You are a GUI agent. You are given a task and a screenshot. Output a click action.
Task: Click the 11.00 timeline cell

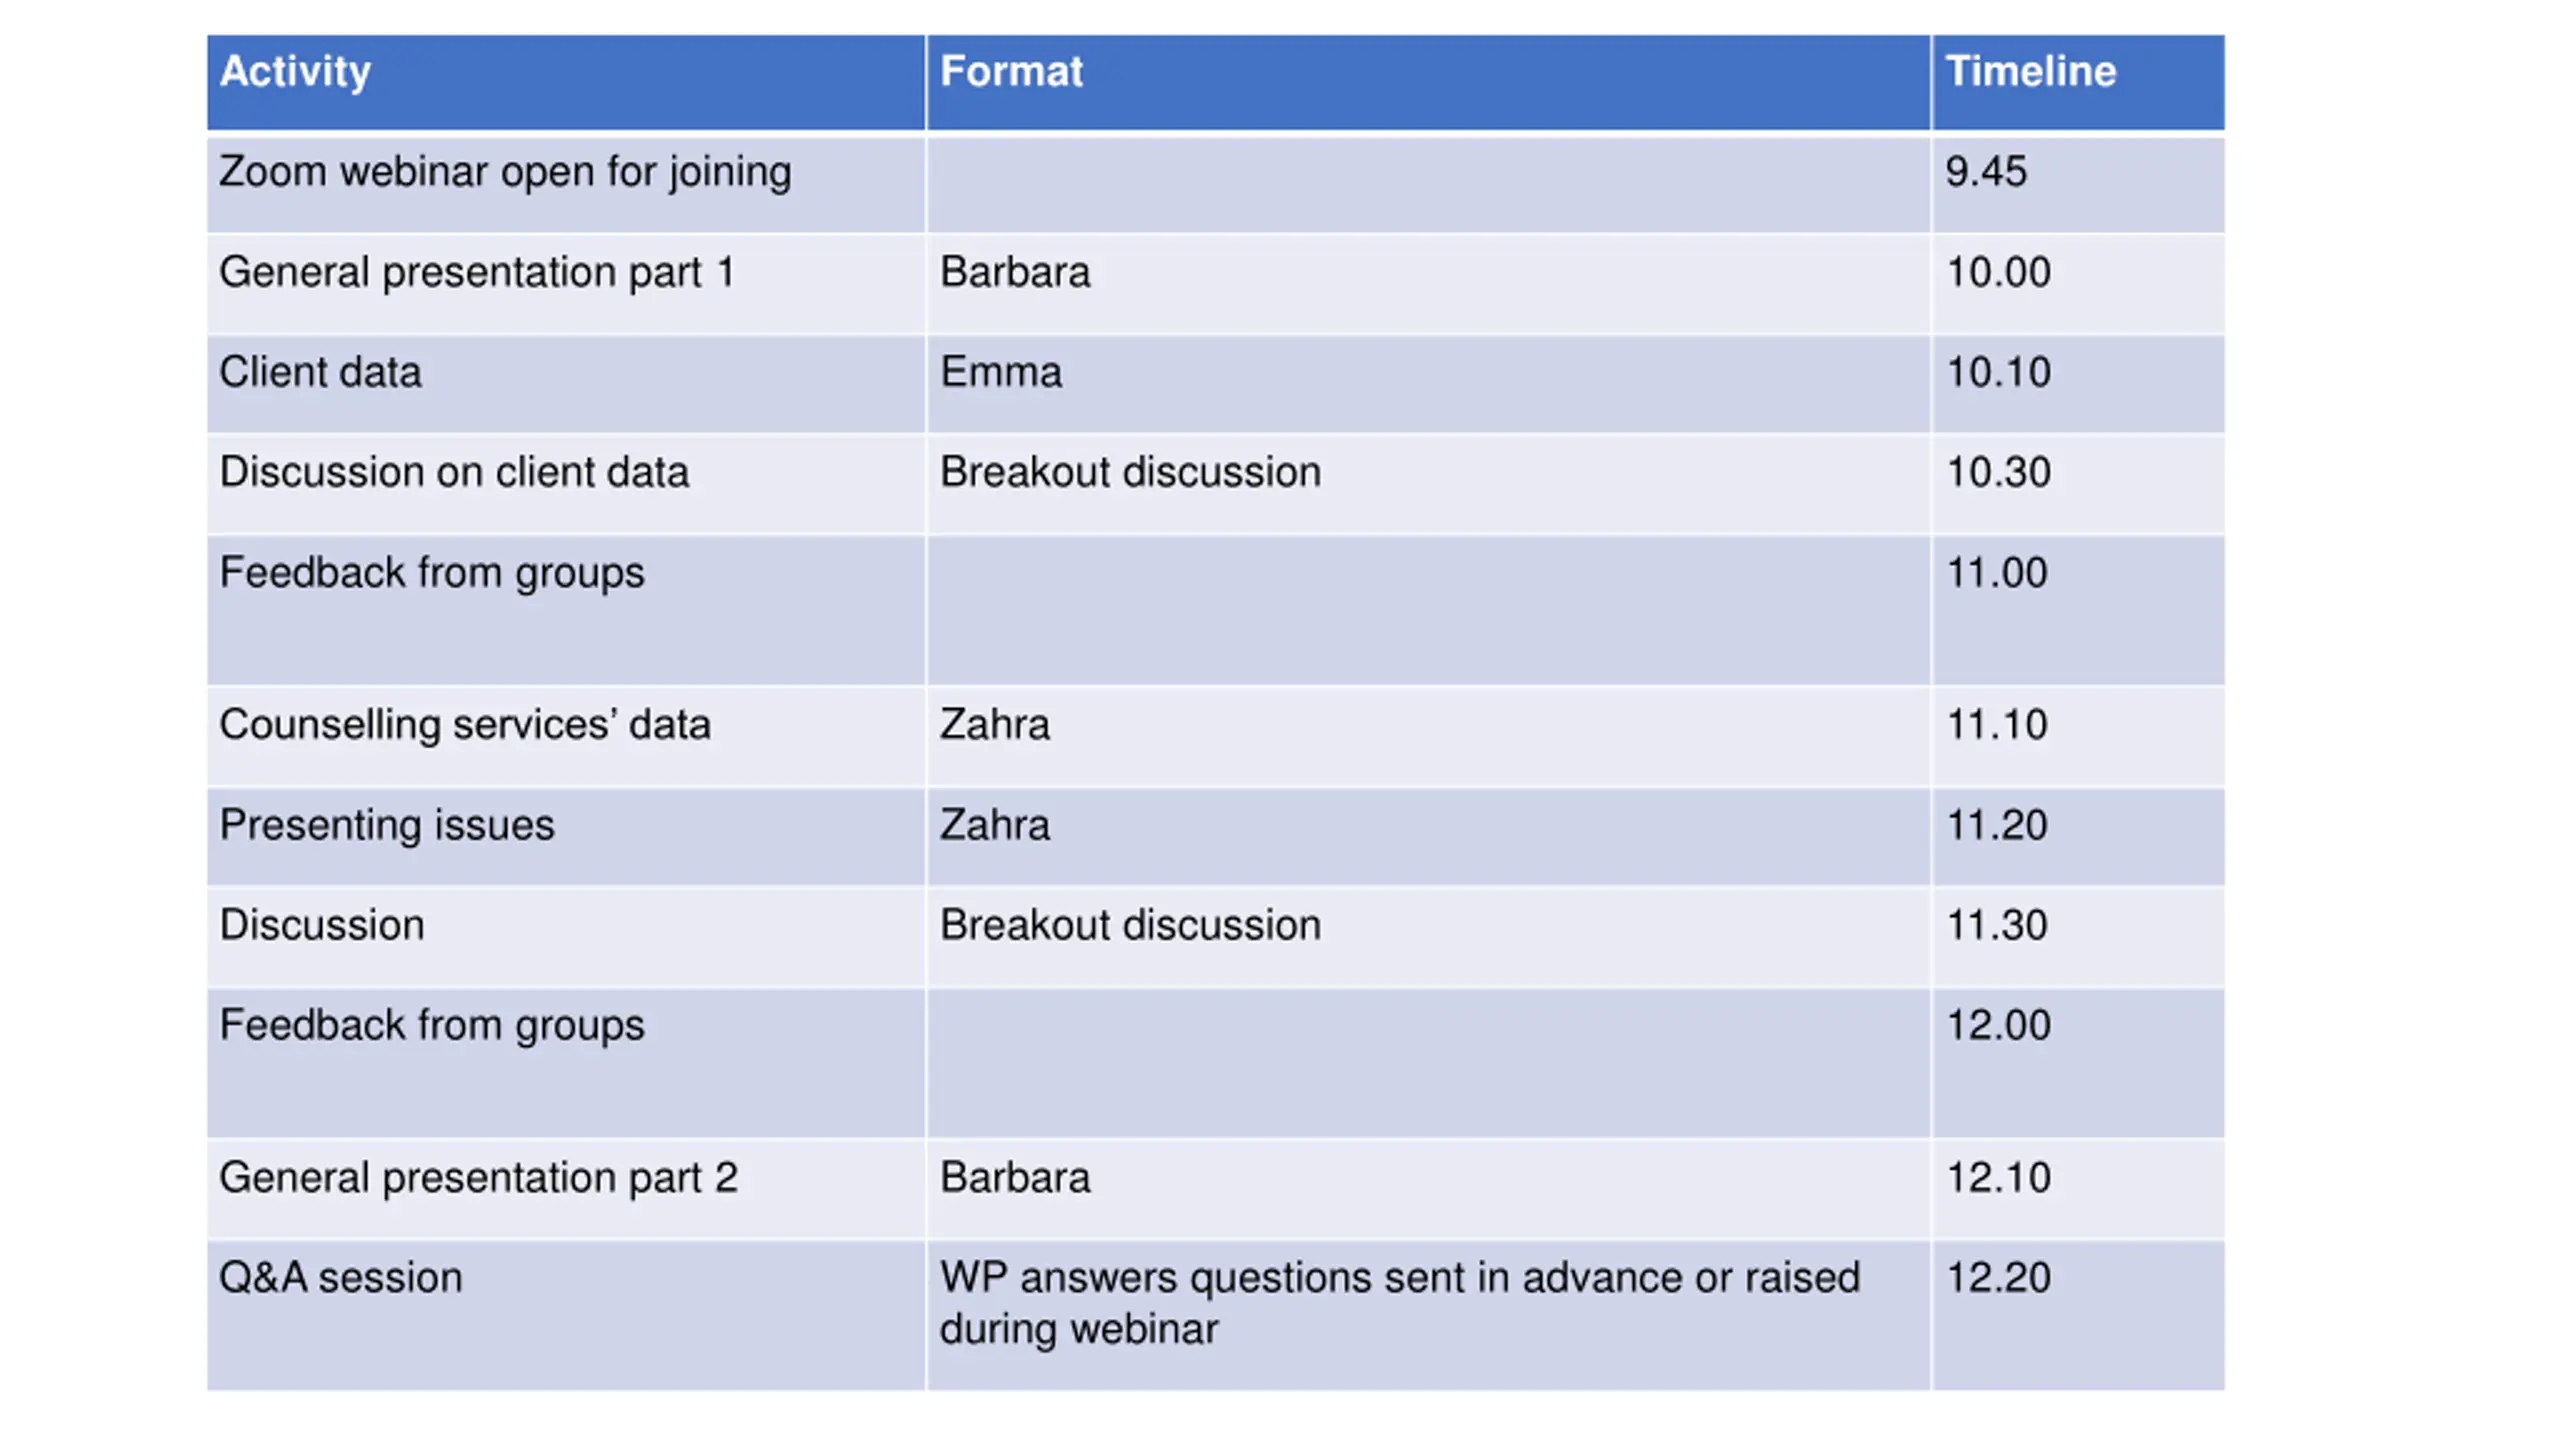[2078, 610]
